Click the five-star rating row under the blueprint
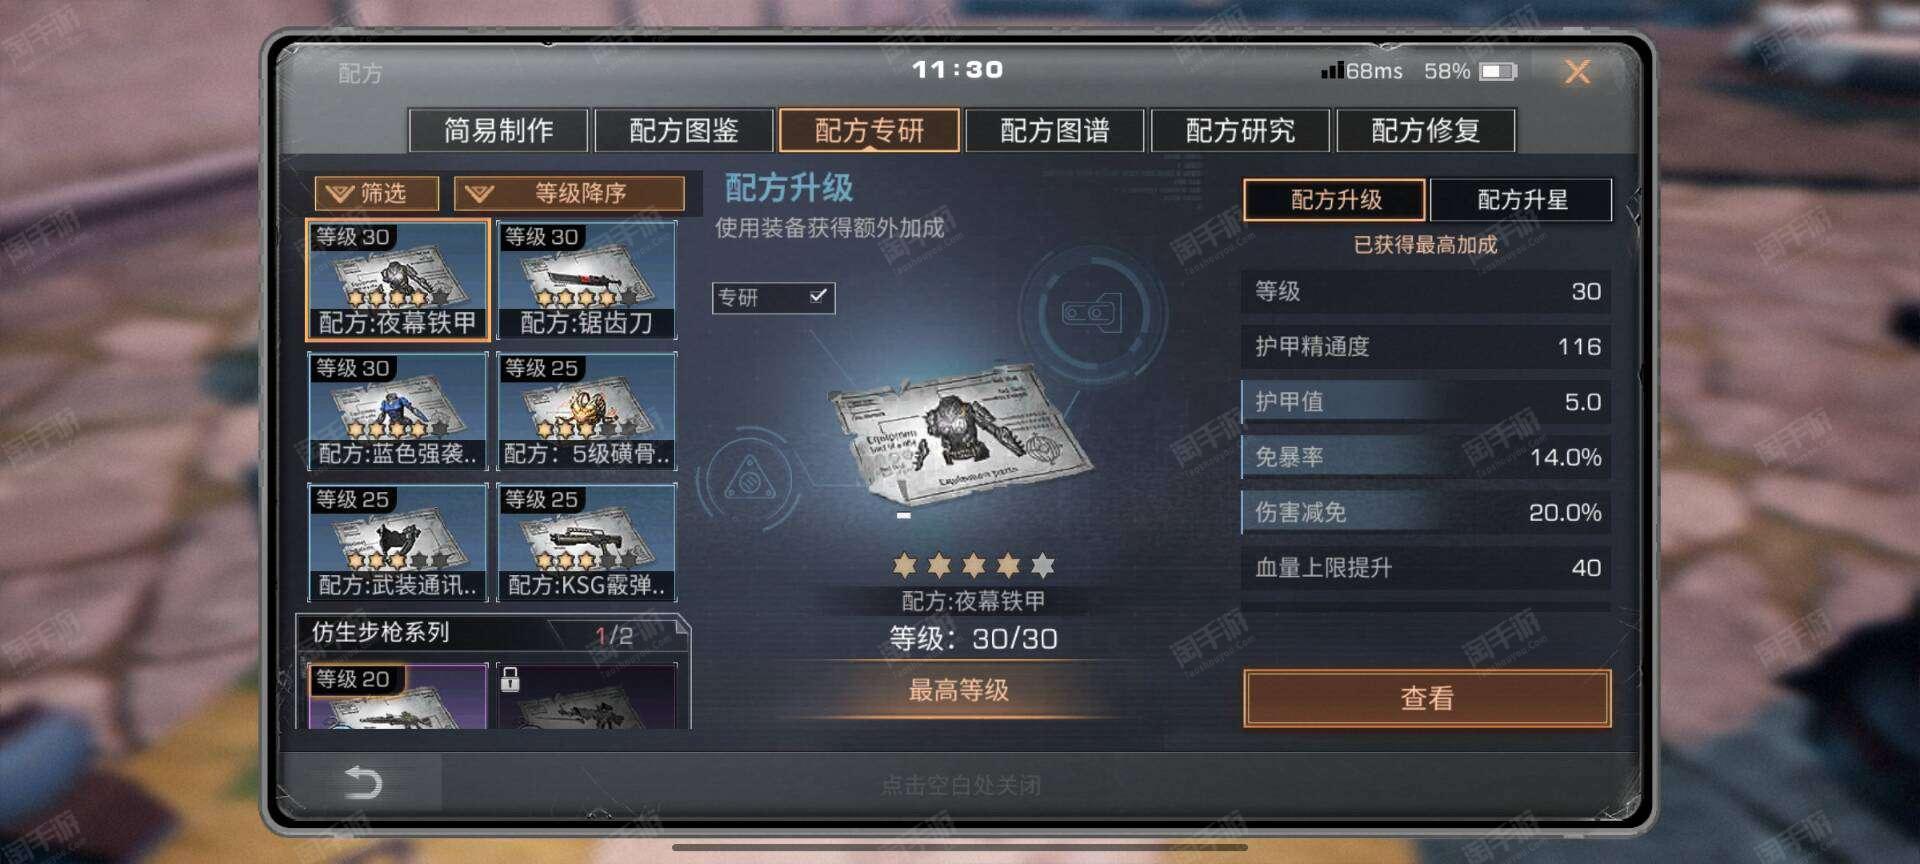The width and height of the screenshot is (1920, 864). [x=973, y=565]
